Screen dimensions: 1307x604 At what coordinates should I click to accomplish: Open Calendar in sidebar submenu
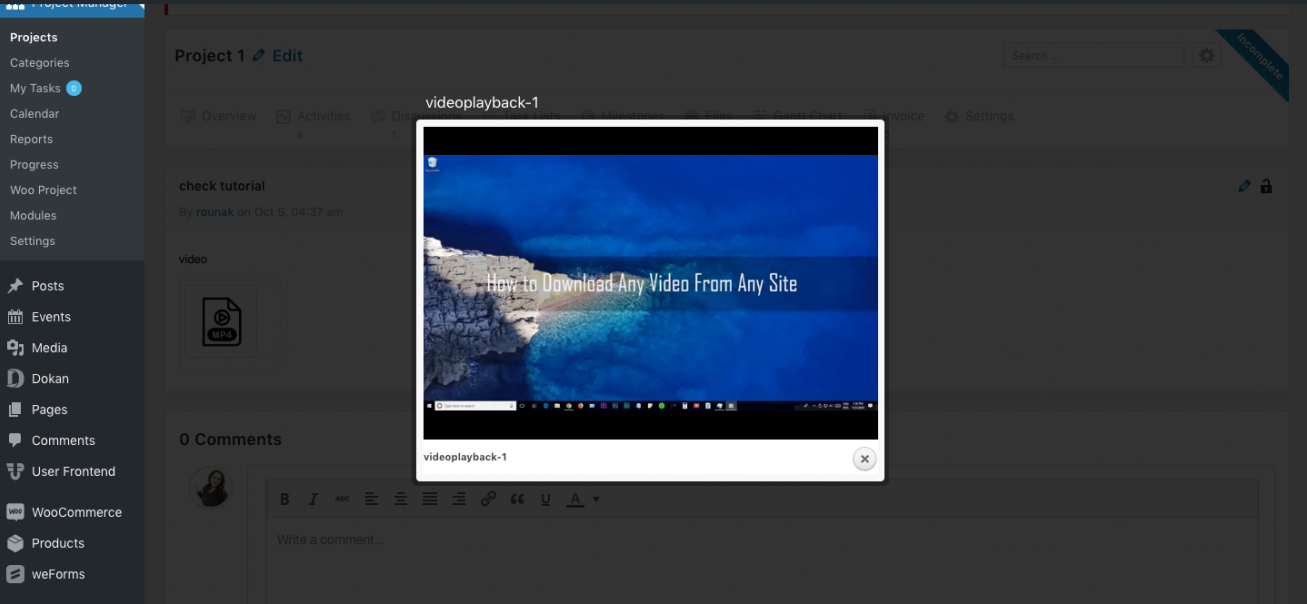35,114
